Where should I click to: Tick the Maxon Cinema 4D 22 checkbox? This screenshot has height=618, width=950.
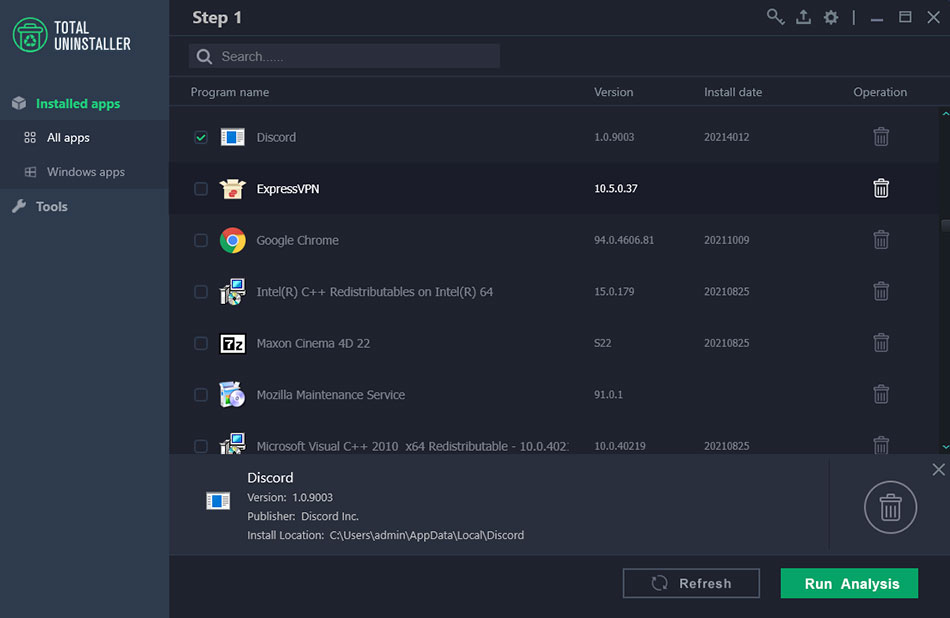tap(201, 343)
